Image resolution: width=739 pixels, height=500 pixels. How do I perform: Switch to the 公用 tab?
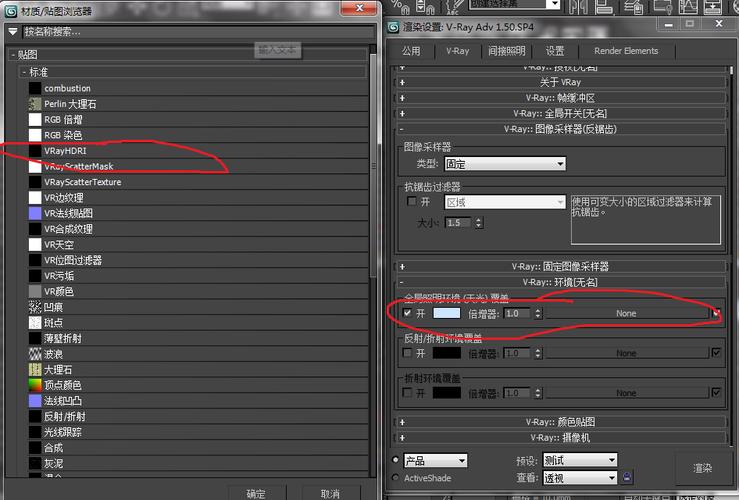(x=411, y=51)
